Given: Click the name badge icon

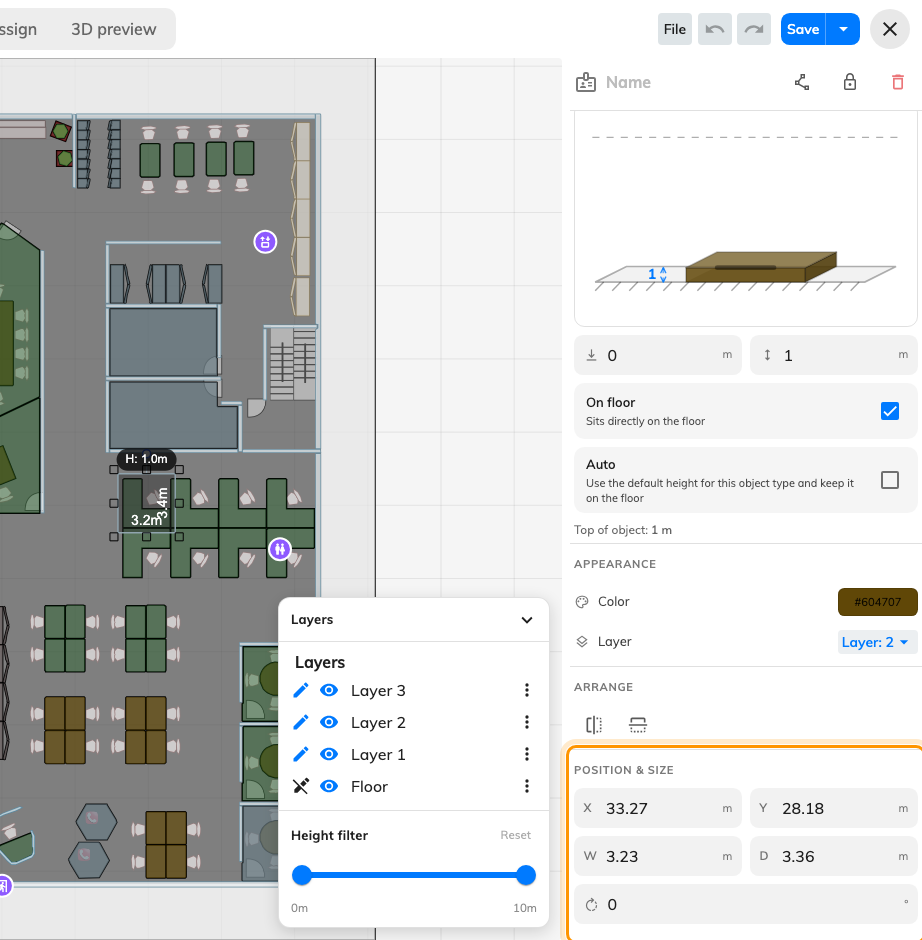Looking at the screenshot, I should point(586,82).
